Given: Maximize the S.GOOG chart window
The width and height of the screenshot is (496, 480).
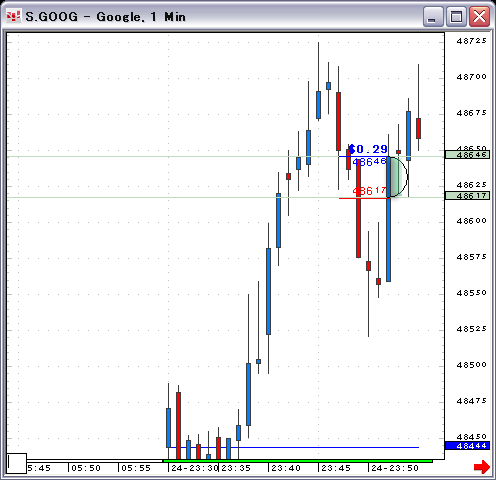Looking at the screenshot, I should (456, 16).
